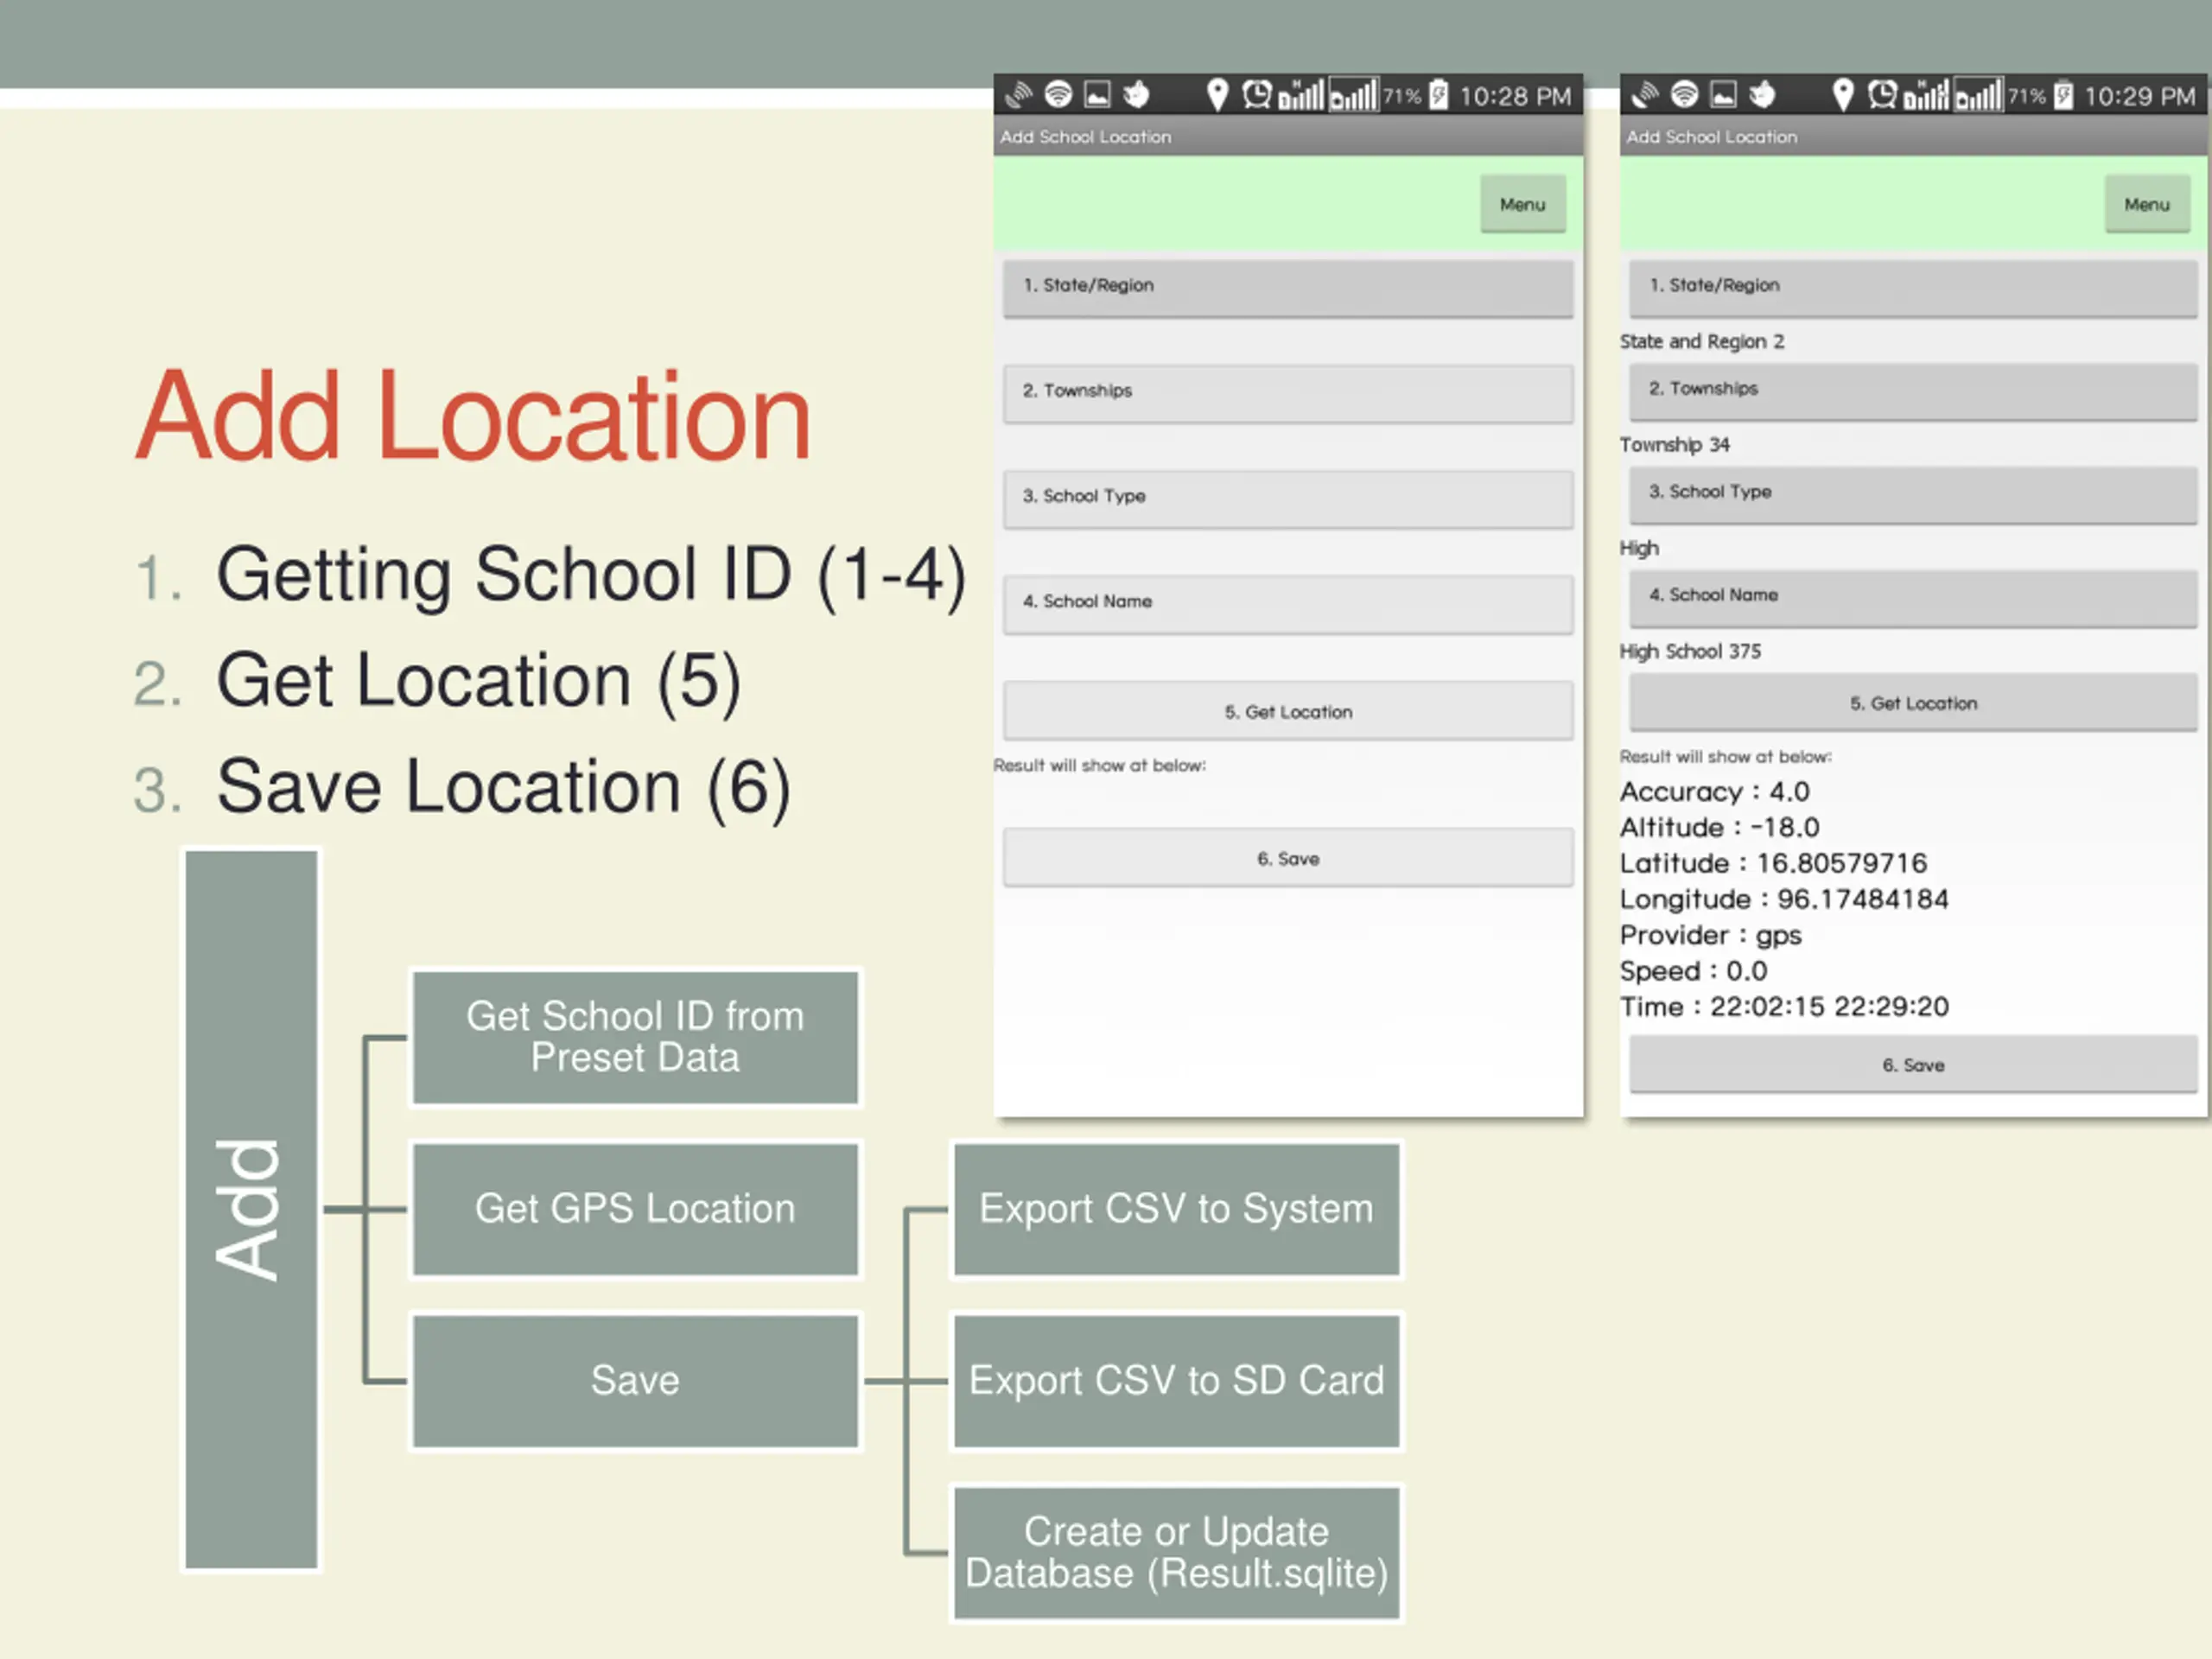
Task: Tap the location pin icon in the 10:29 PM phone
Action: pyautogui.click(x=1842, y=94)
